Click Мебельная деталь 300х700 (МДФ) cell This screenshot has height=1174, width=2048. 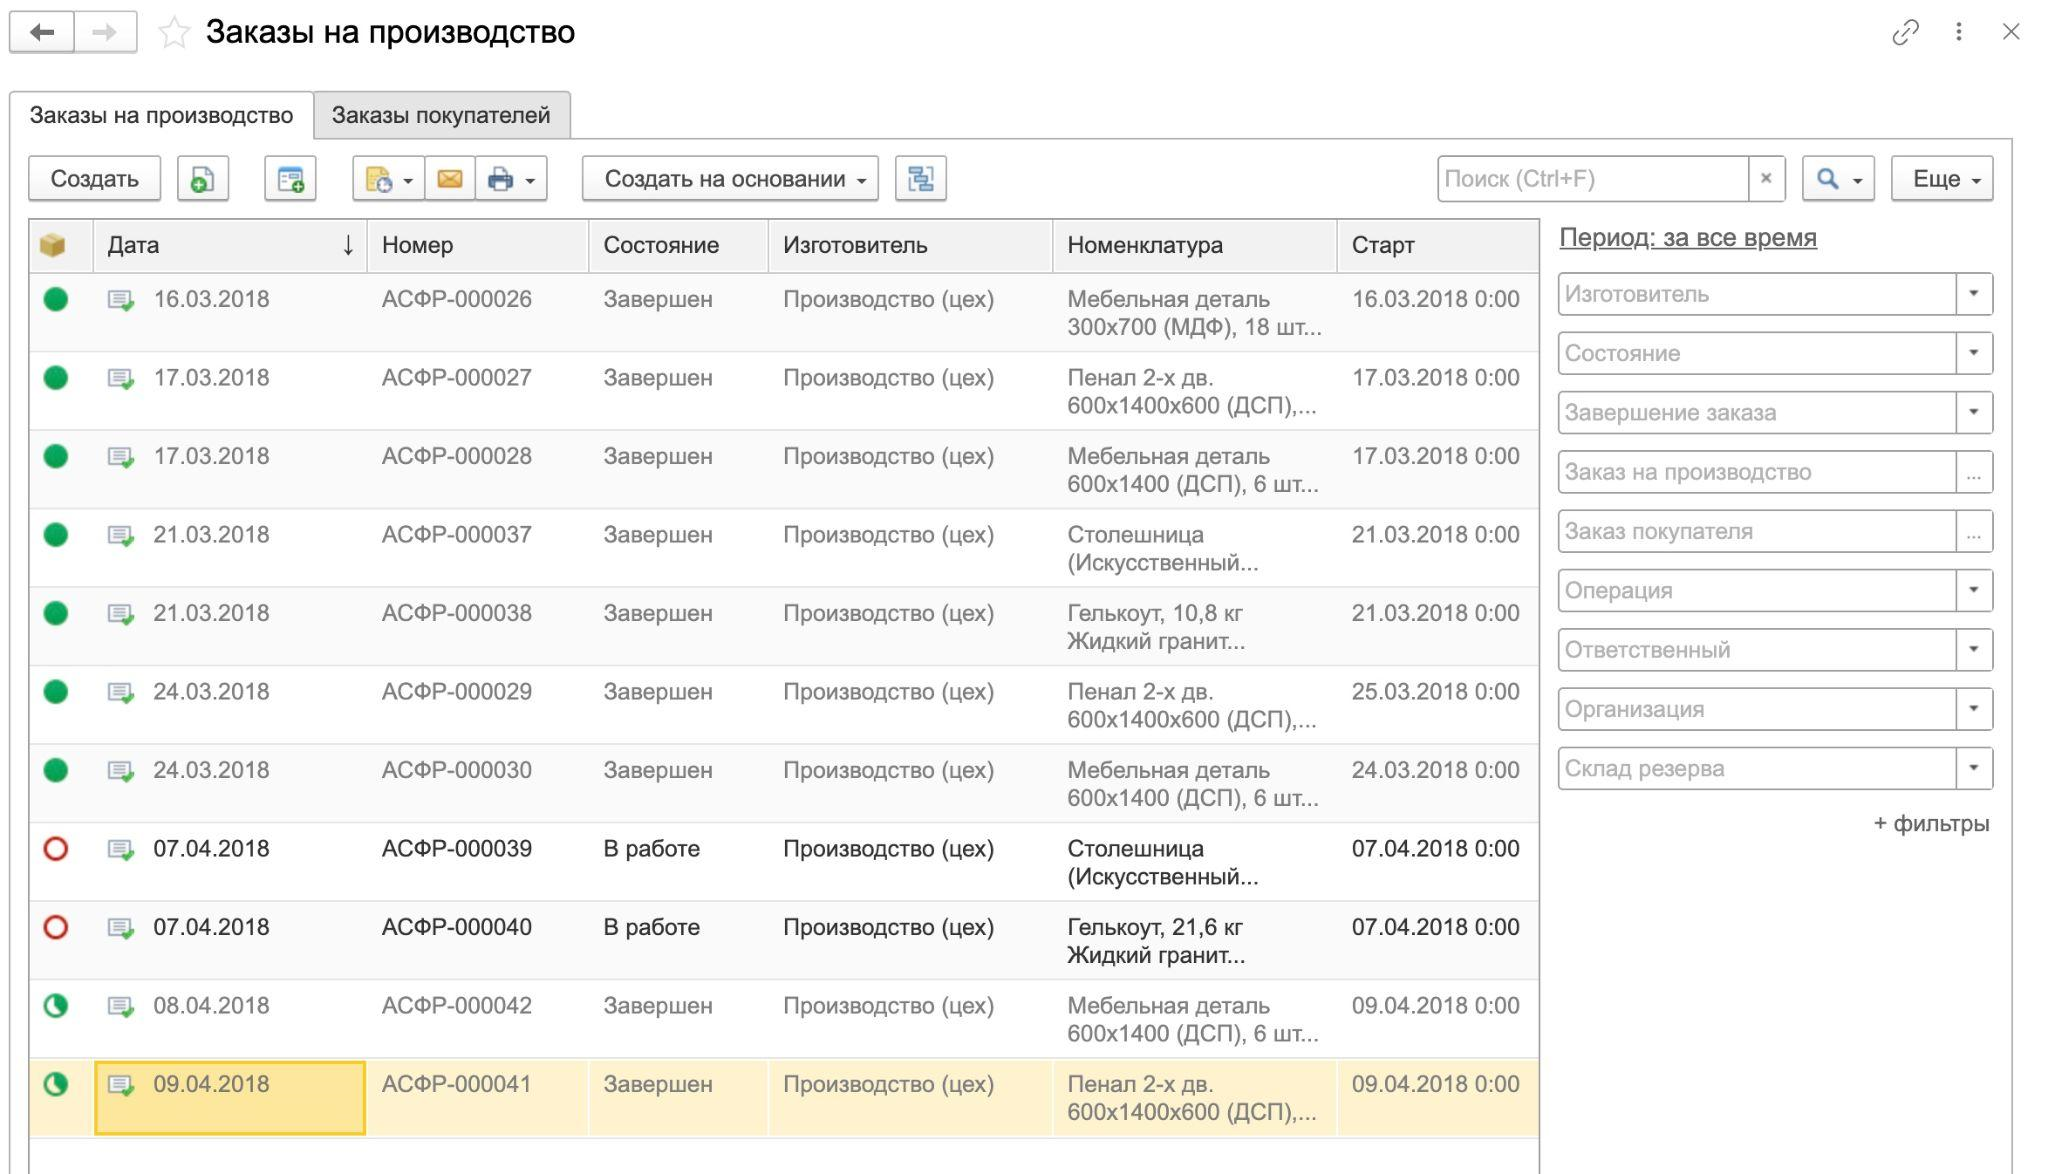click(1194, 313)
